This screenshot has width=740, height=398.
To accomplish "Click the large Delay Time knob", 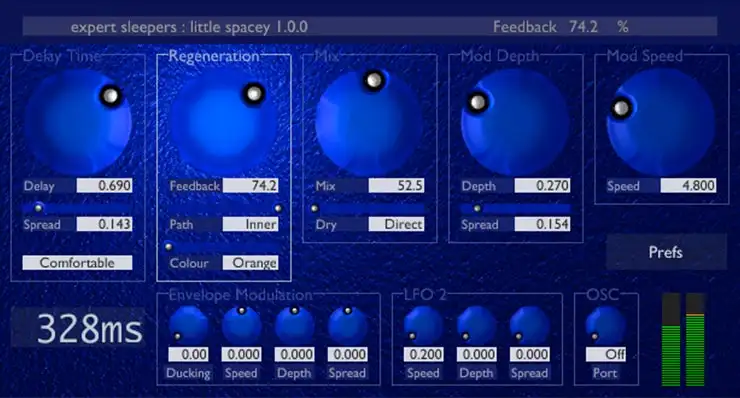I will pyautogui.click(x=78, y=123).
